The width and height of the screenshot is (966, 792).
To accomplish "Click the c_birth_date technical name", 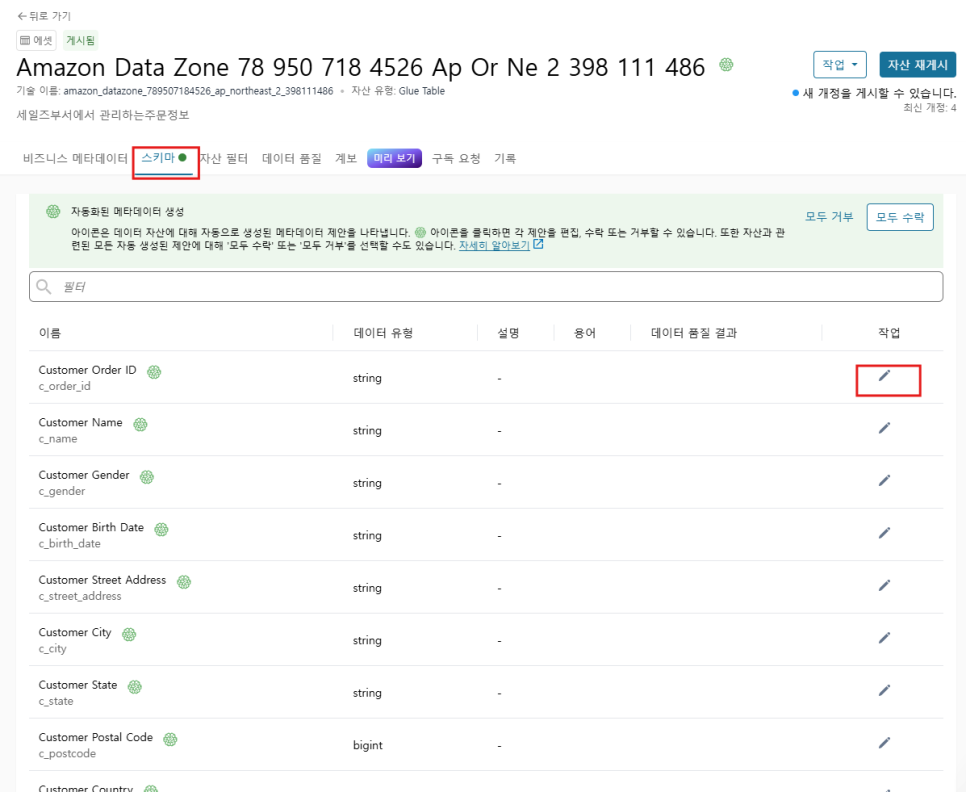I will (x=70, y=544).
